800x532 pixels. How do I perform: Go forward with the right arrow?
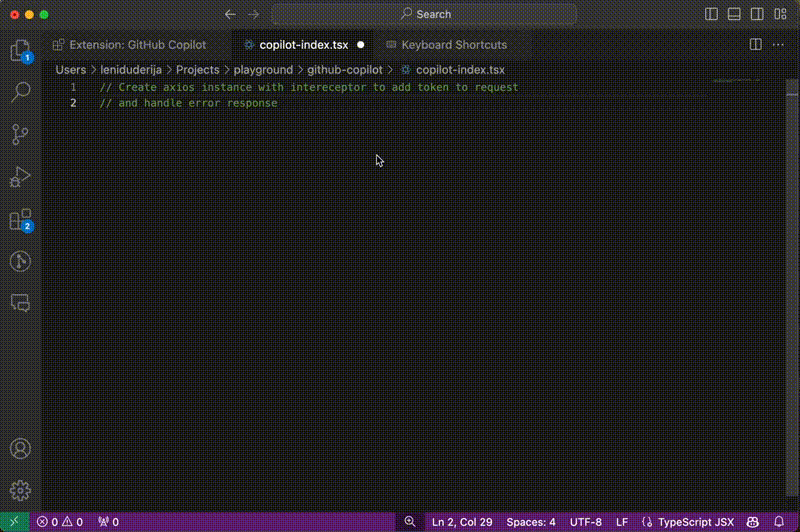click(253, 14)
